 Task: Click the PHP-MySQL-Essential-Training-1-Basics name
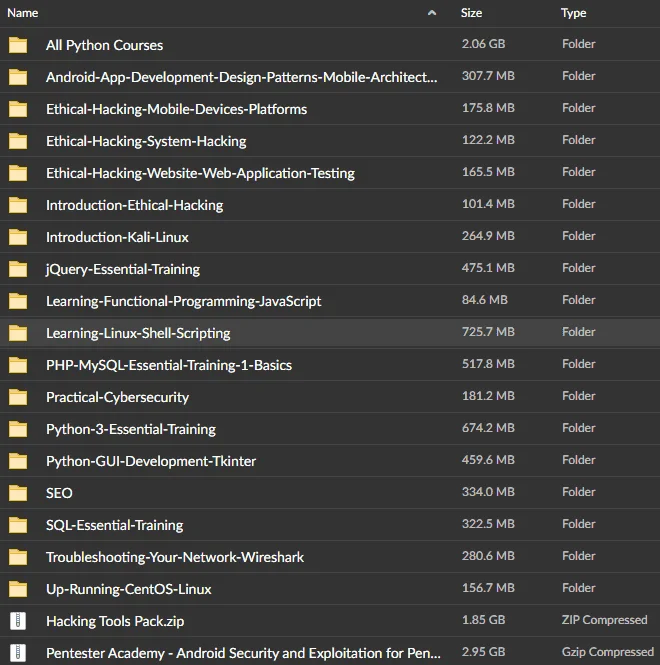click(x=169, y=365)
